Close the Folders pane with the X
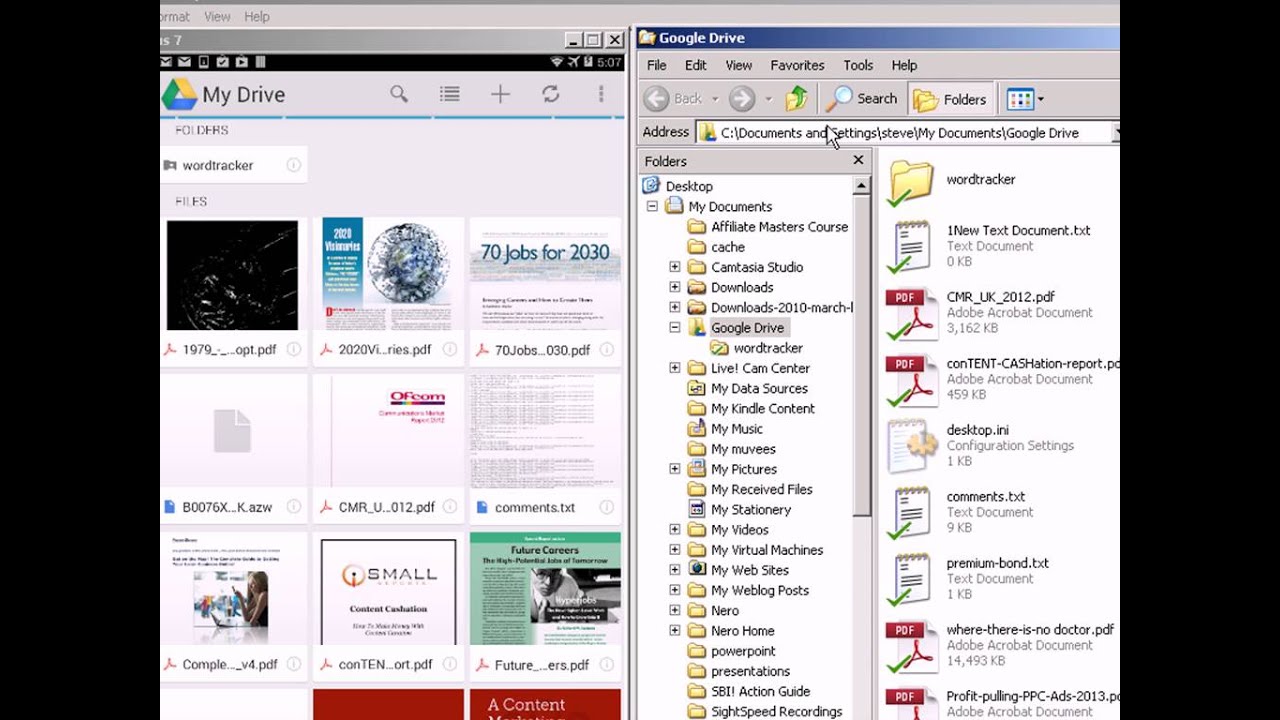 tap(858, 160)
